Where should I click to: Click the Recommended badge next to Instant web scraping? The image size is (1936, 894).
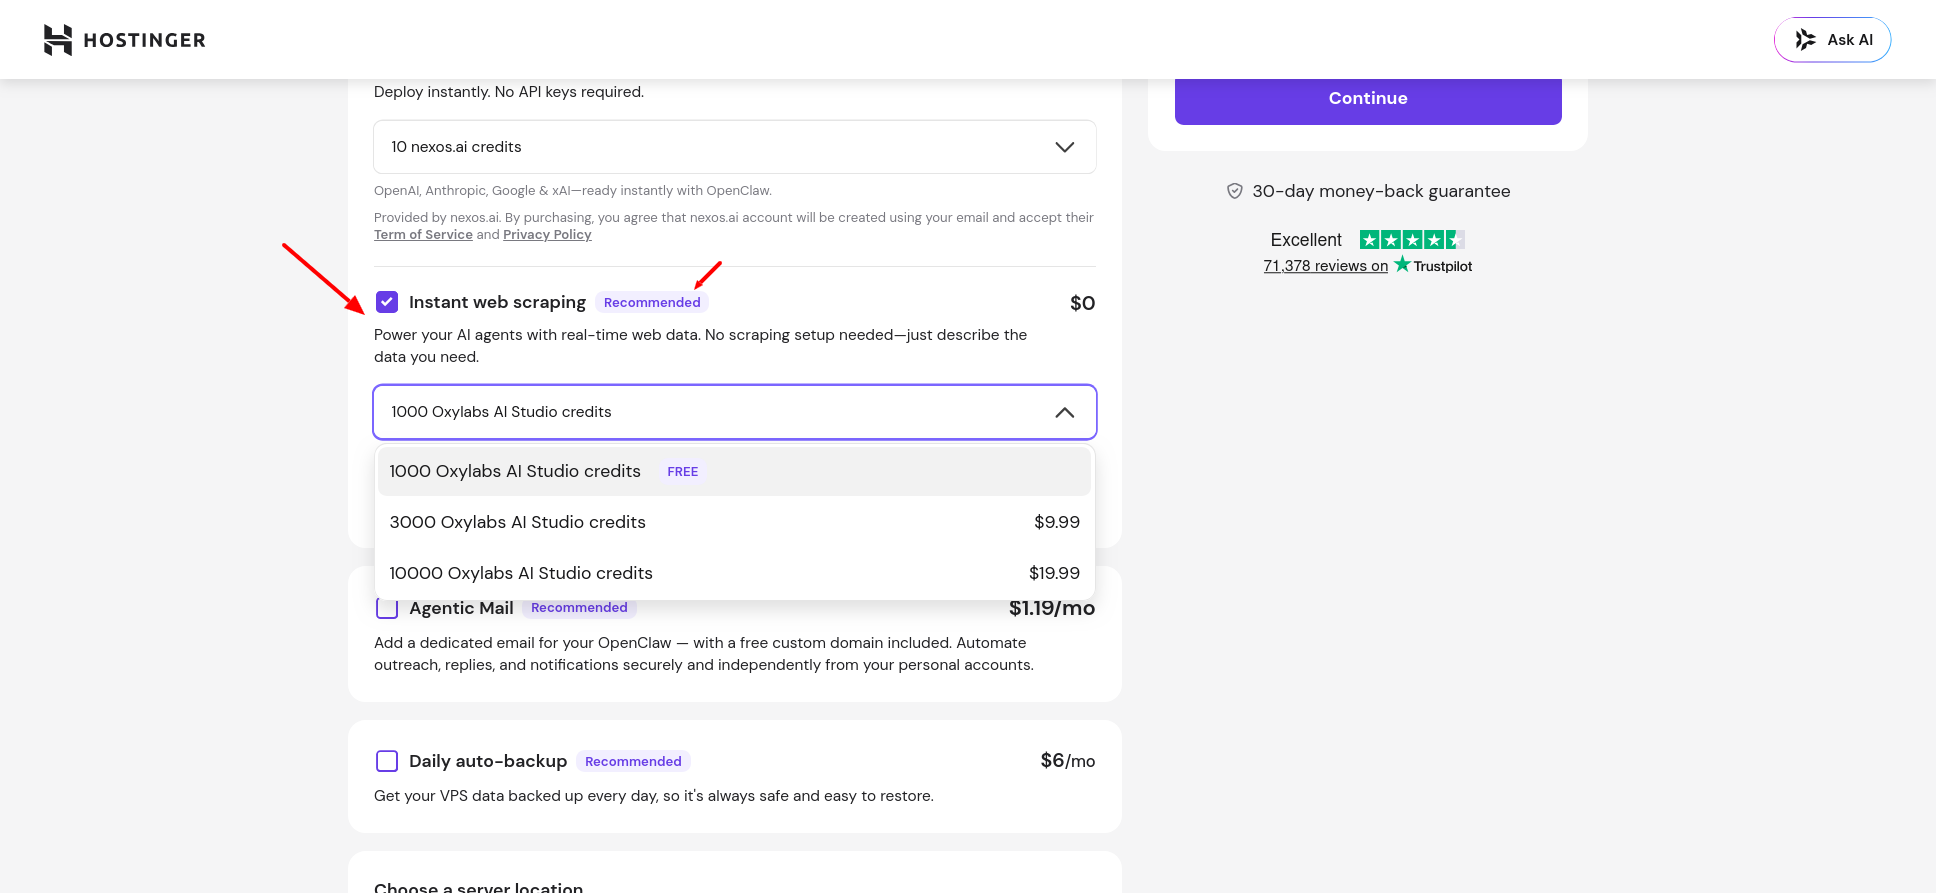pyautogui.click(x=652, y=302)
